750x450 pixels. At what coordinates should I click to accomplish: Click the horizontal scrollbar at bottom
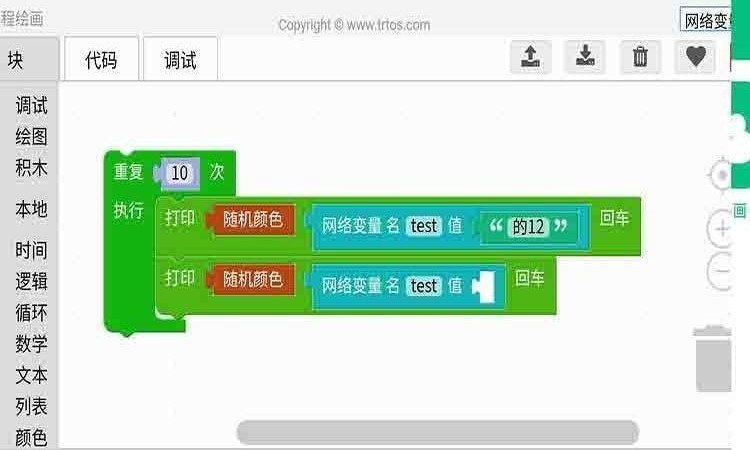438,432
